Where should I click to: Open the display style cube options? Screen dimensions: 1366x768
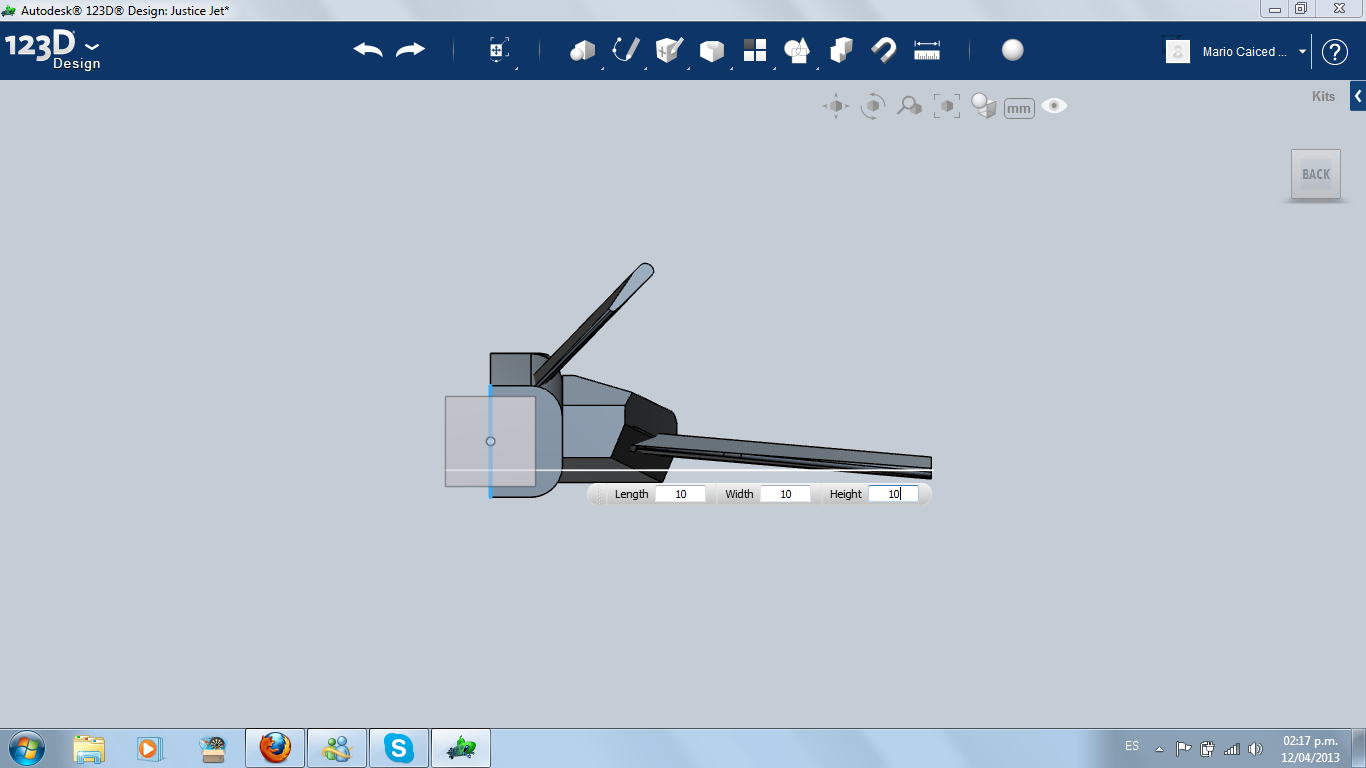pyautogui.click(x=984, y=106)
